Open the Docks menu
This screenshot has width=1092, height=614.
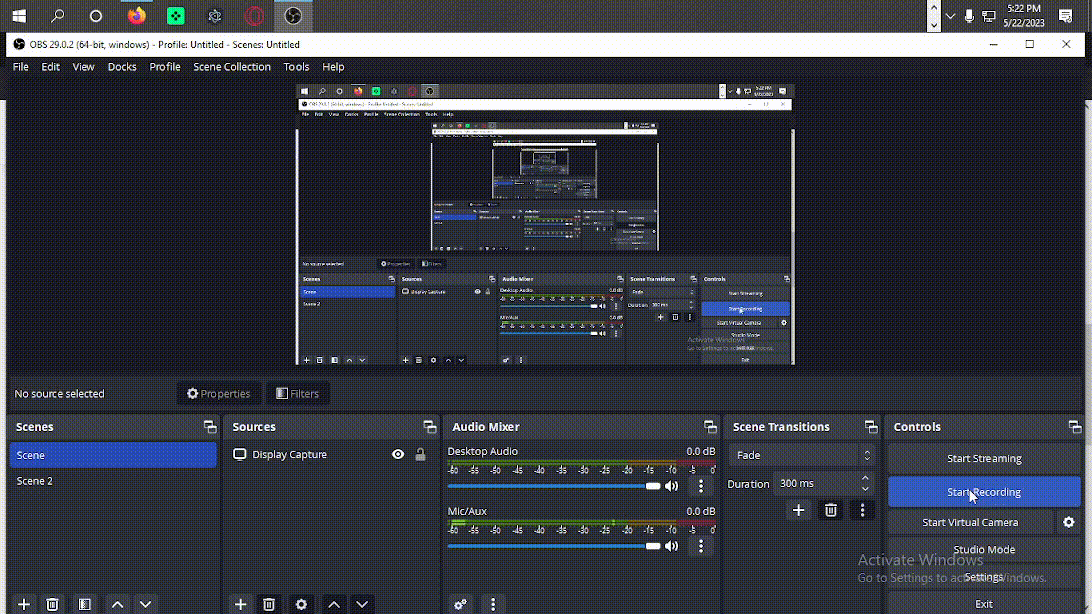(x=122, y=67)
